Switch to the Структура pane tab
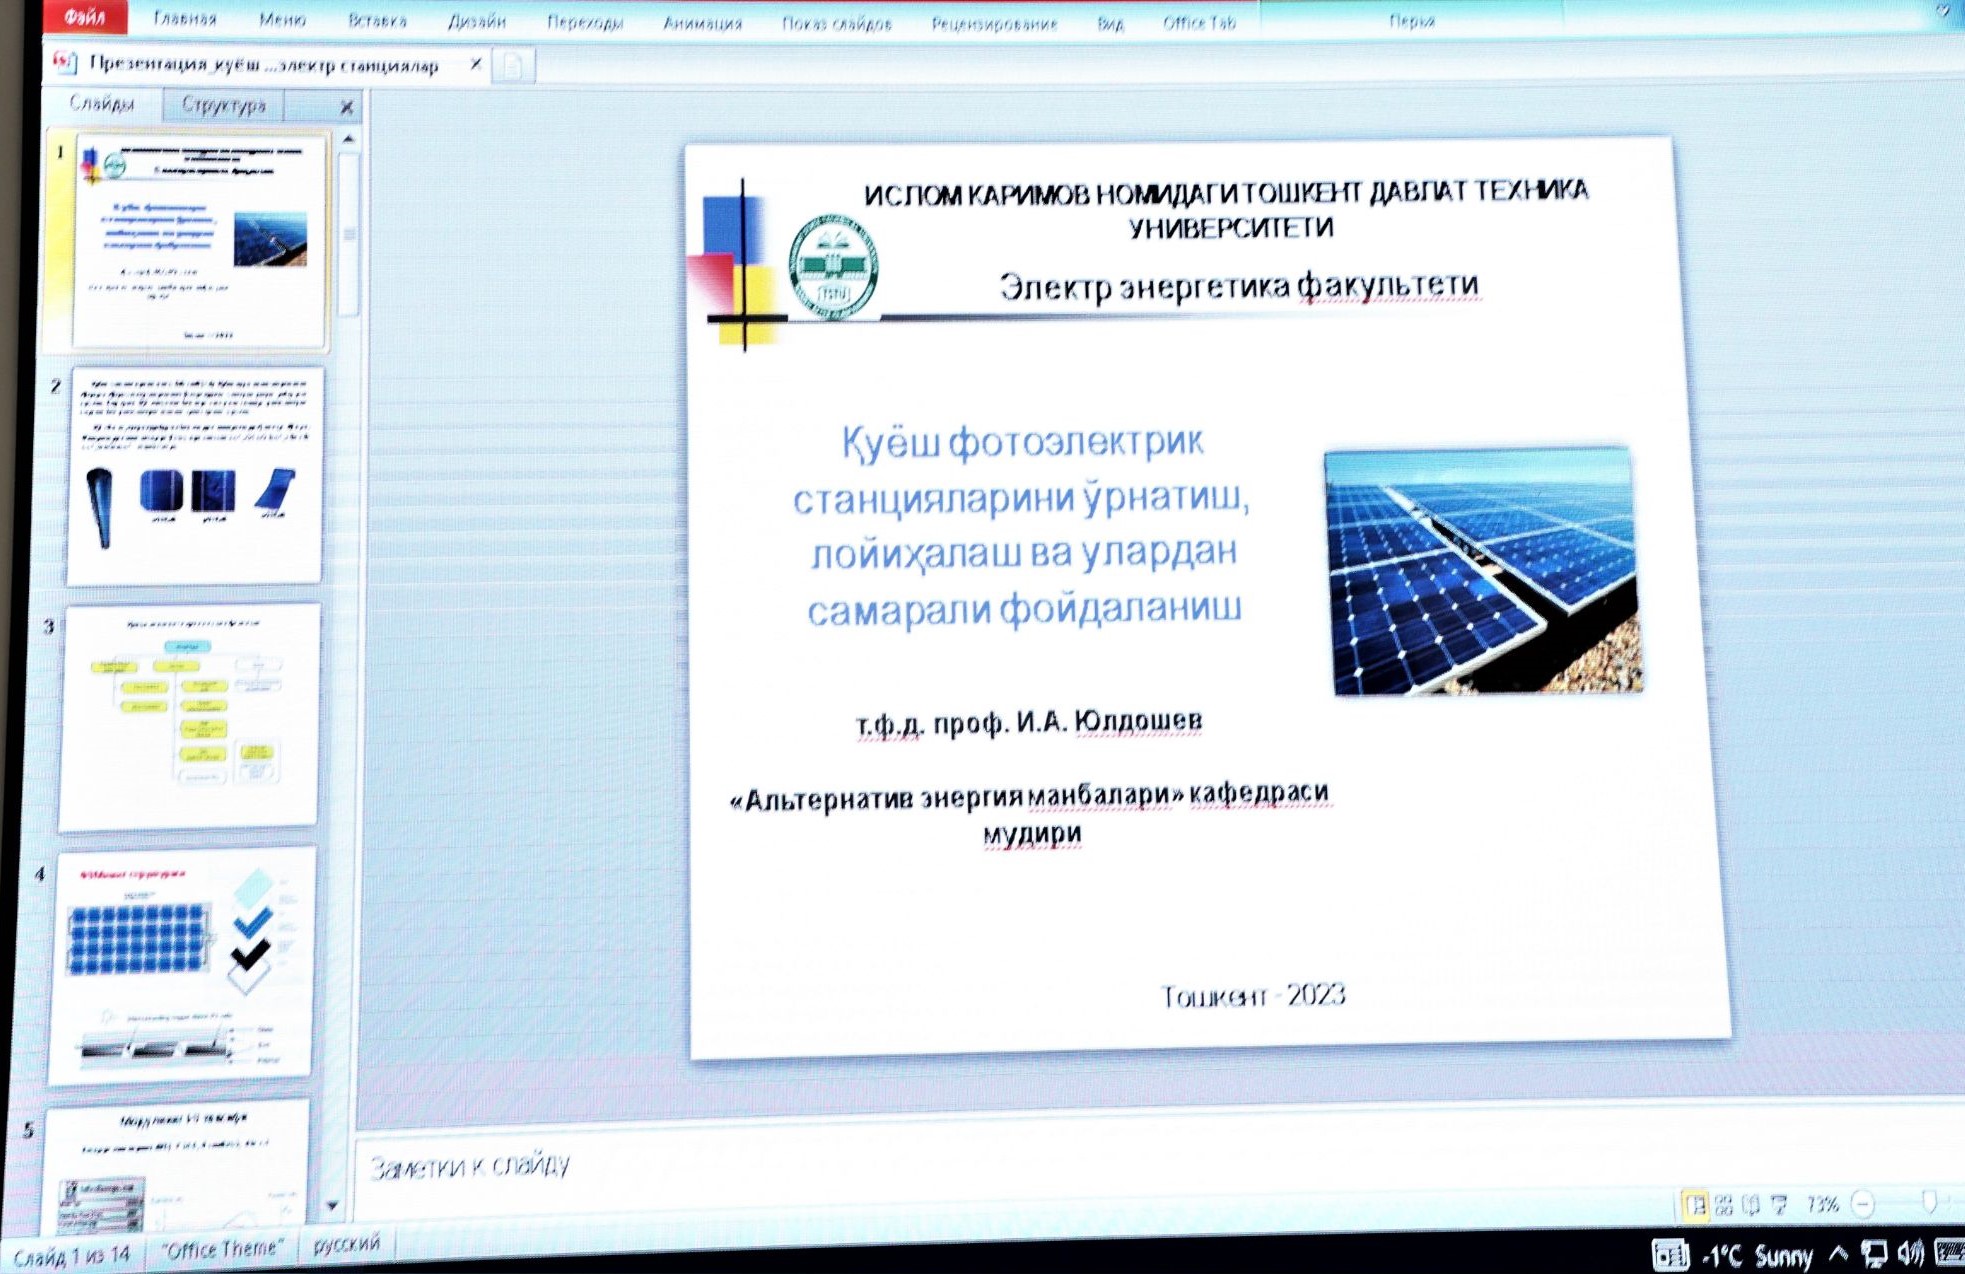 [x=224, y=105]
